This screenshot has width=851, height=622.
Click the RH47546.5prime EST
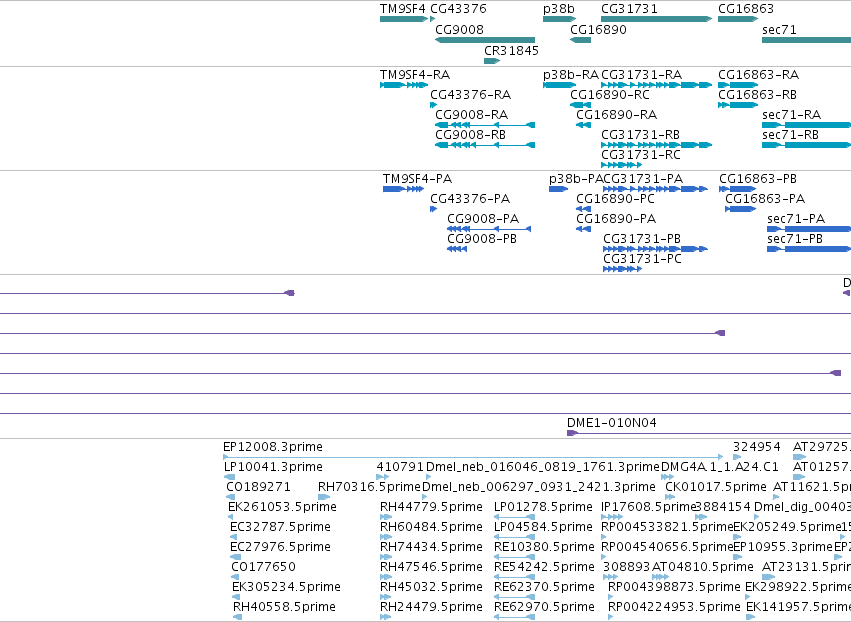click(385, 577)
